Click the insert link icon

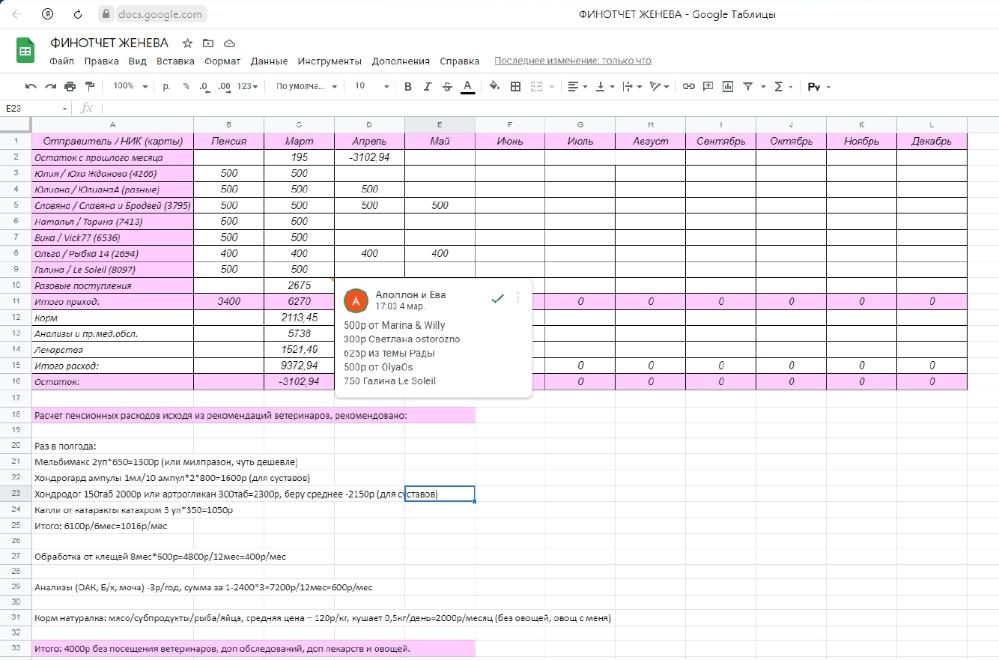(688, 87)
